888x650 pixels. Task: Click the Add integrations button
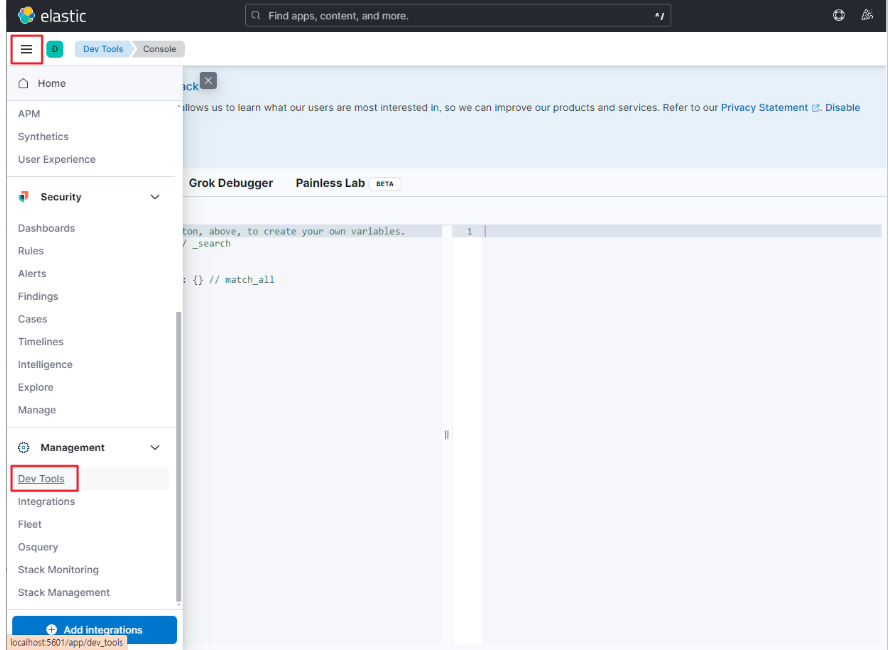95,630
